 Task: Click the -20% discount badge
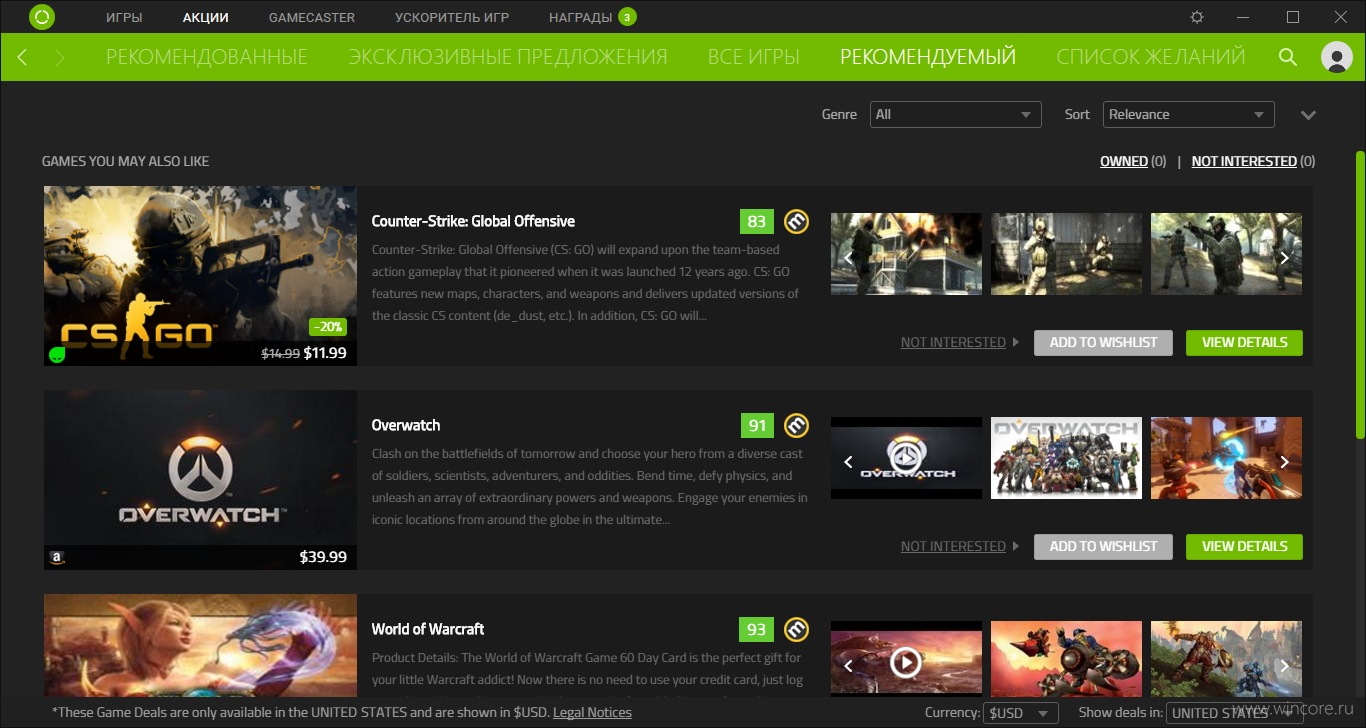pos(328,327)
